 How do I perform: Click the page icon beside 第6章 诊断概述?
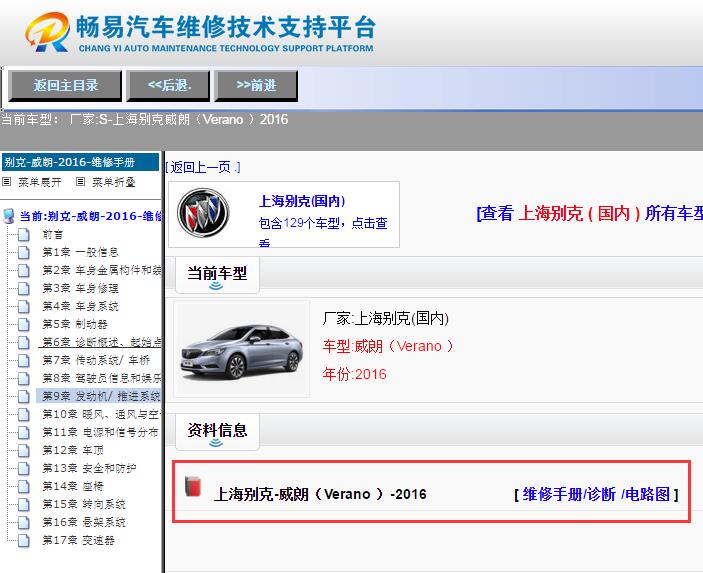[x=24, y=343]
